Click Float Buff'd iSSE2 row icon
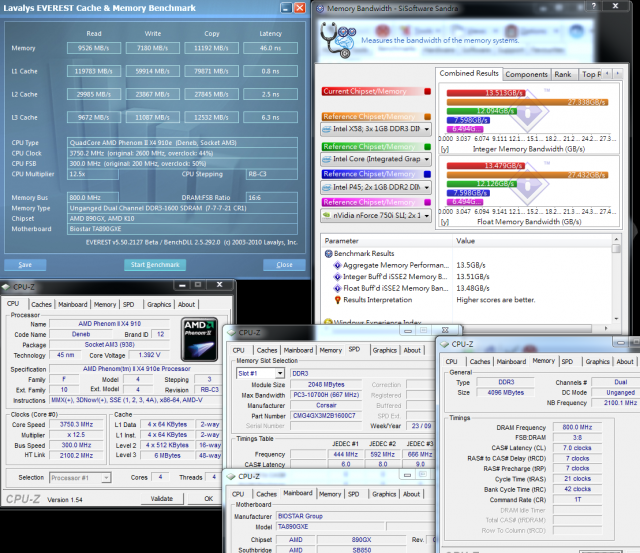This screenshot has width=640, height=553. pyautogui.click(x=337, y=288)
